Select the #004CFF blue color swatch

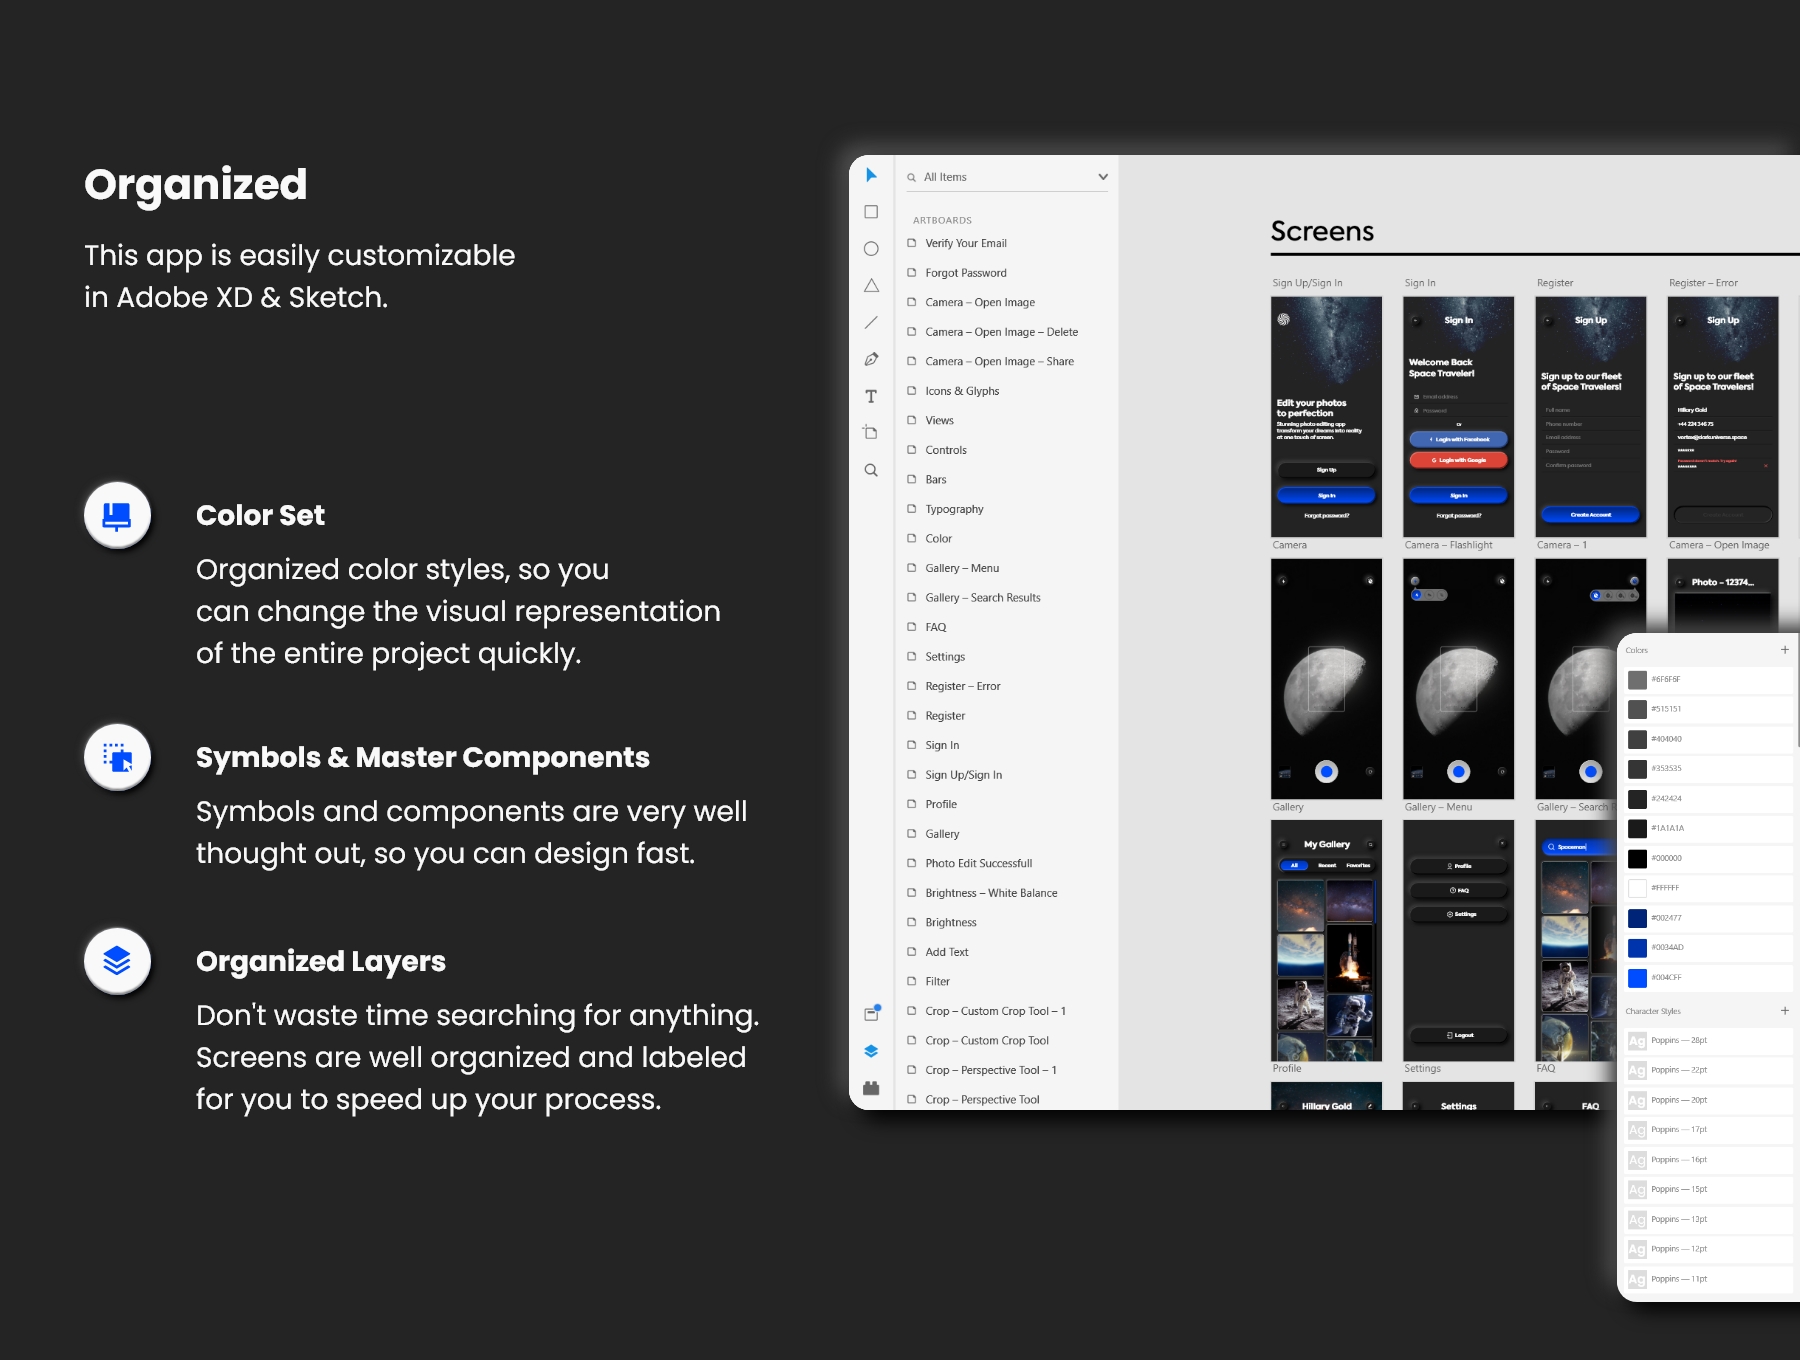pos(1637,978)
